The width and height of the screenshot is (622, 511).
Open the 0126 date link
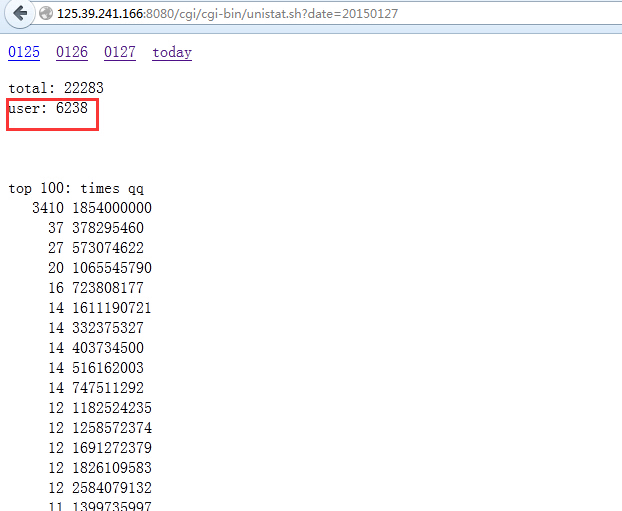72,52
